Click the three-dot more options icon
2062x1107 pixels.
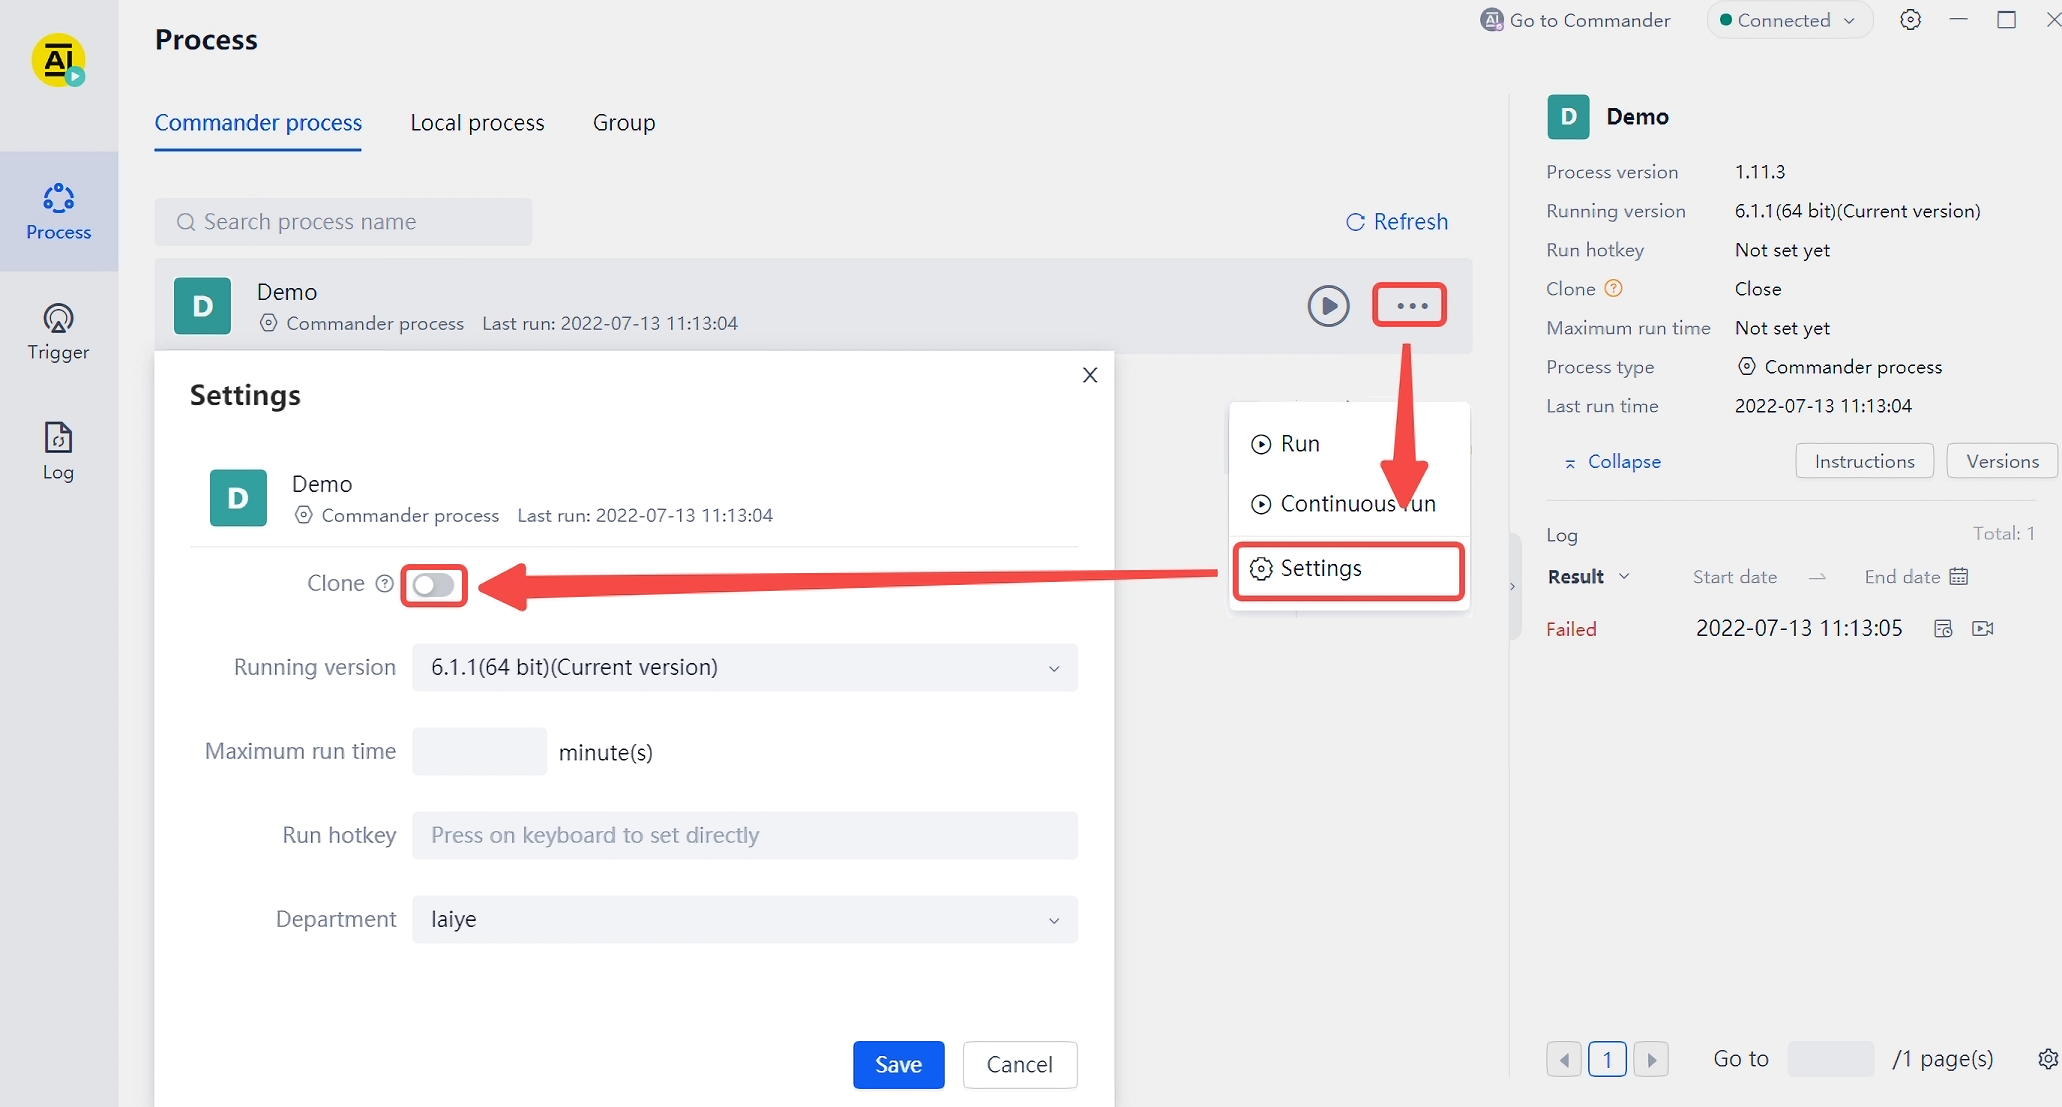(1409, 304)
